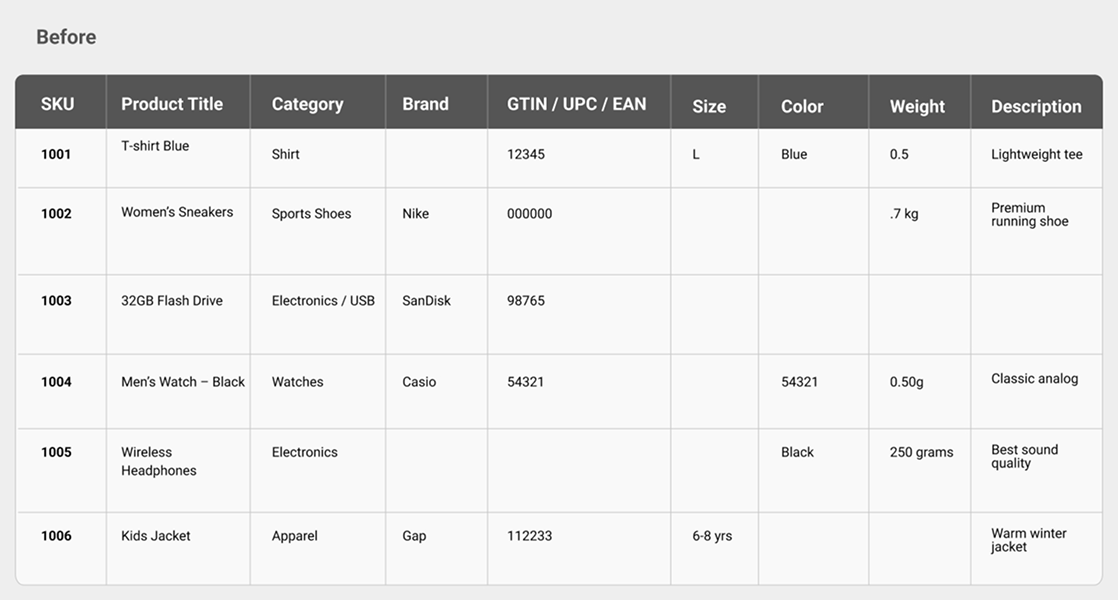1118x600 pixels.
Task: Select the Brand column header
Action: (x=425, y=104)
